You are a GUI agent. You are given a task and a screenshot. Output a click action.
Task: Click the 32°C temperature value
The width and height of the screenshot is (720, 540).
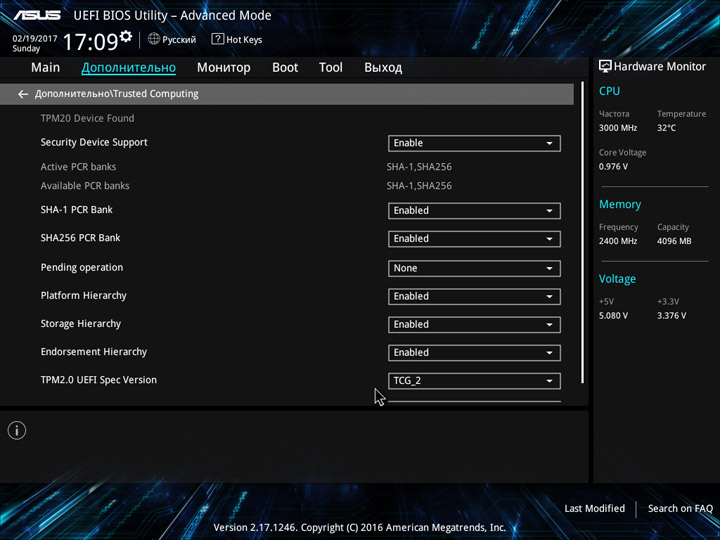click(666, 128)
